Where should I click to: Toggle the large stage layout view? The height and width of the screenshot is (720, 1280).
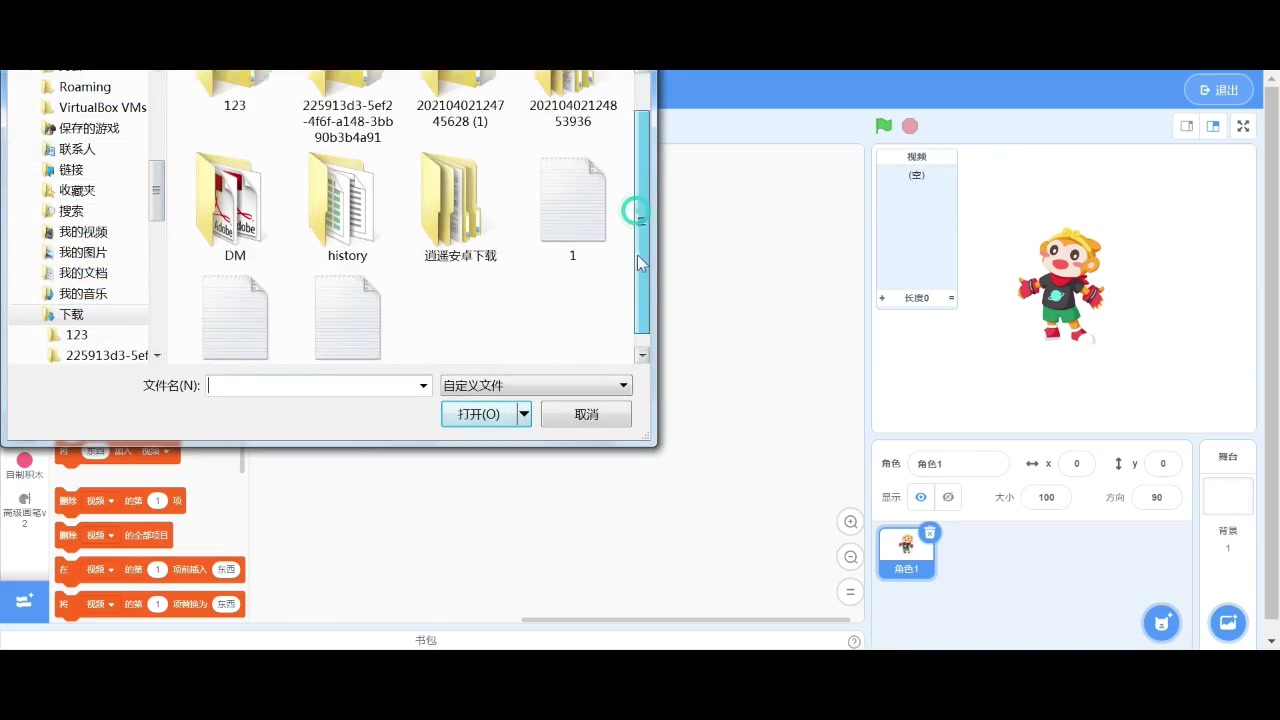(x=1213, y=126)
